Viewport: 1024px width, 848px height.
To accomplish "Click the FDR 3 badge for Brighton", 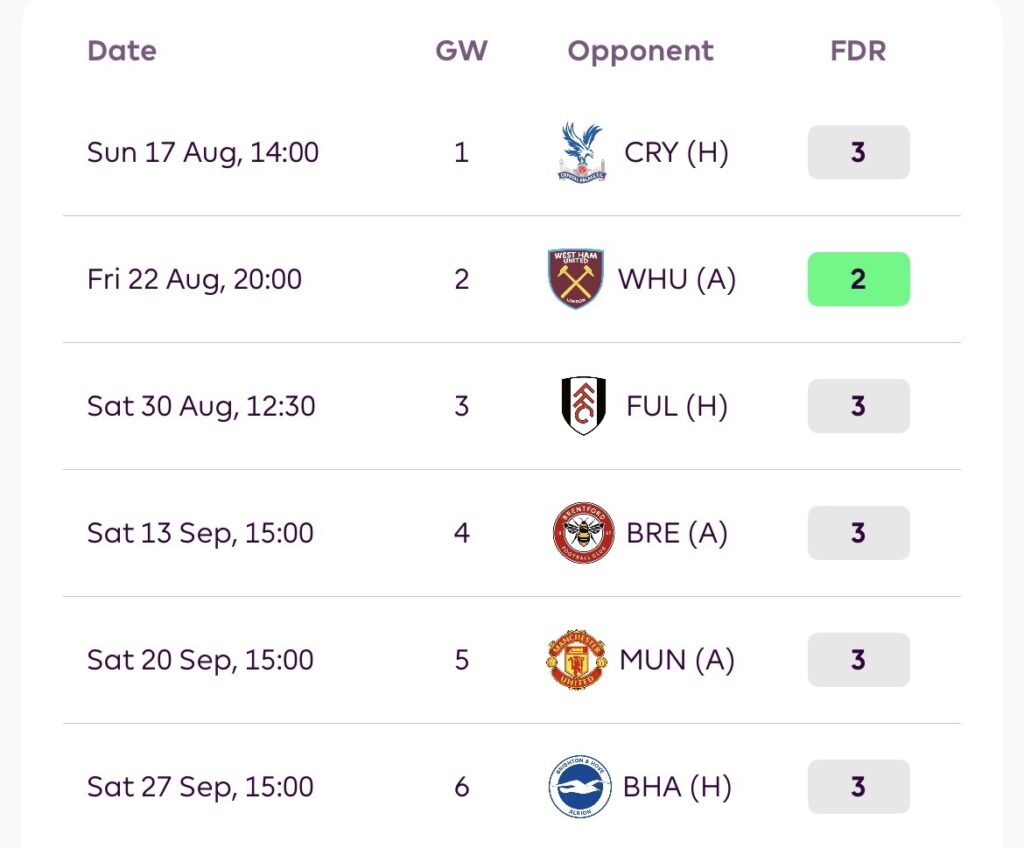I will tap(858, 787).
